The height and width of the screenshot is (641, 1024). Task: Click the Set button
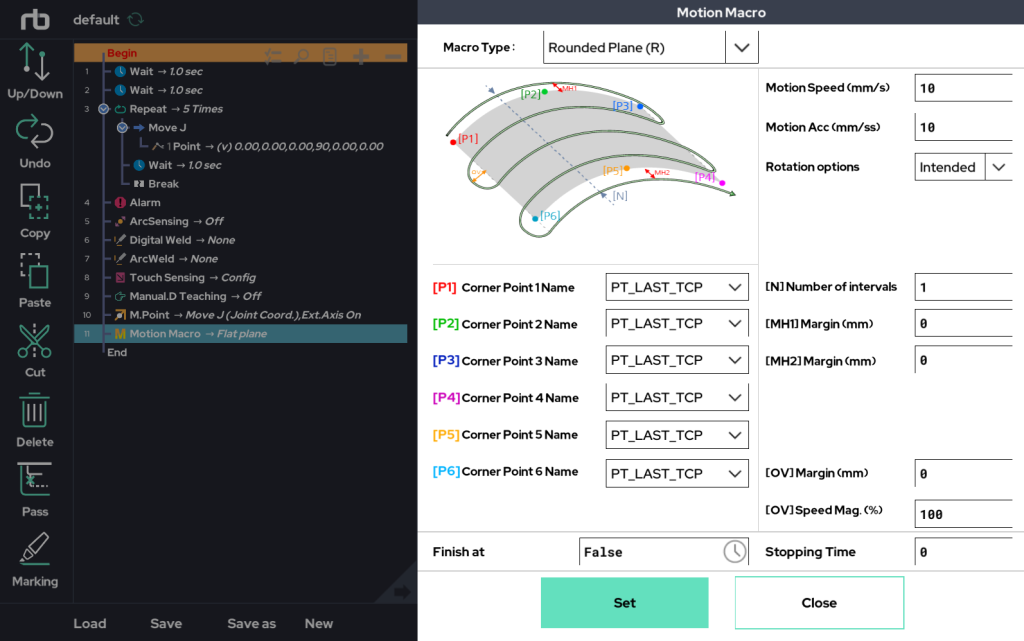tap(624, 602)
